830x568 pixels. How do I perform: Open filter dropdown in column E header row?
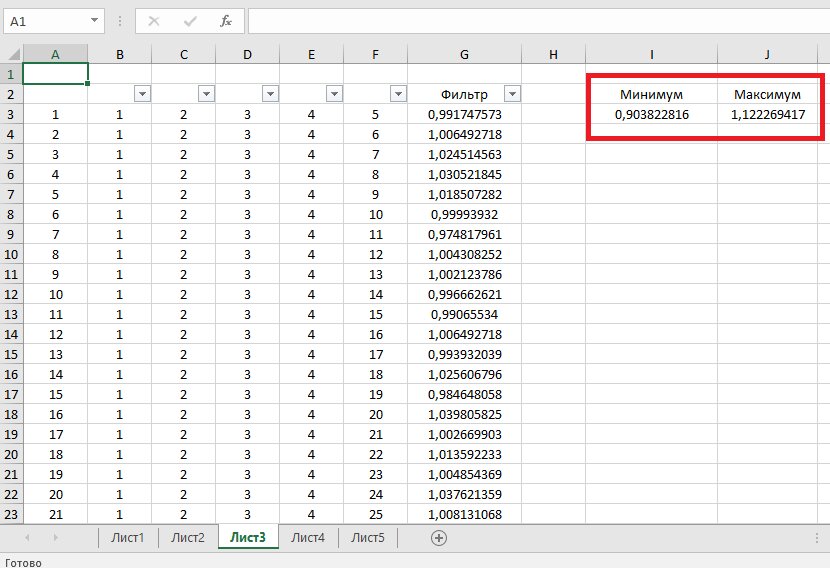coord(335,94)
